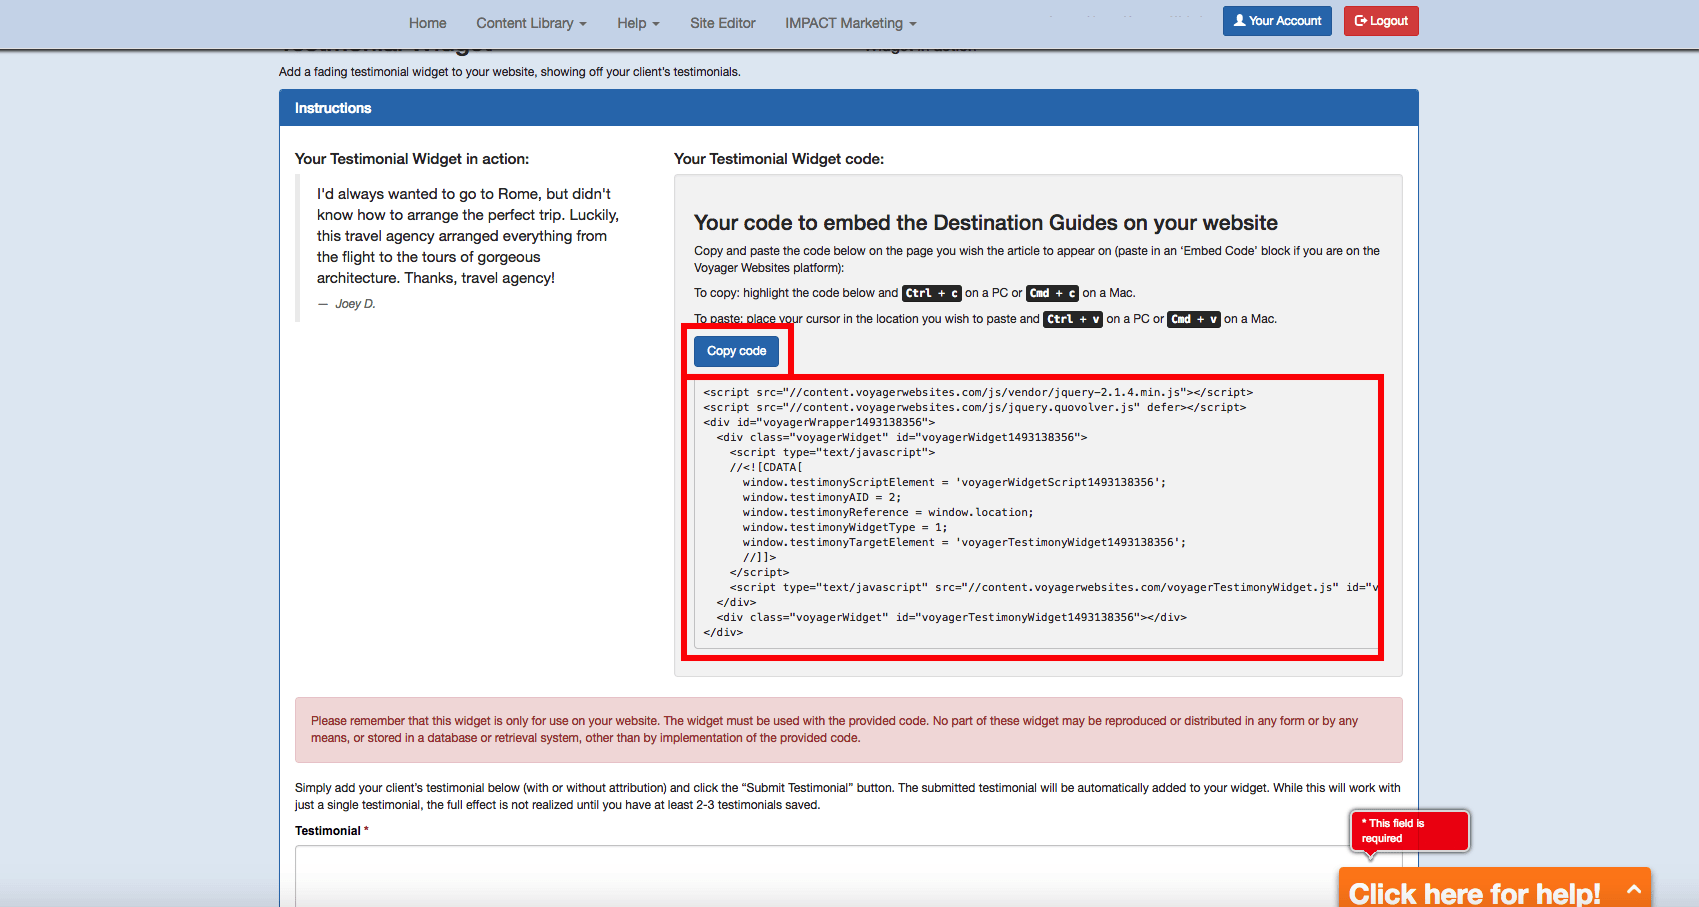The height and width of the screenshot is (907, 1699).
Task: Open the Help dropdown menu
Action: click(x=638, y=23)
